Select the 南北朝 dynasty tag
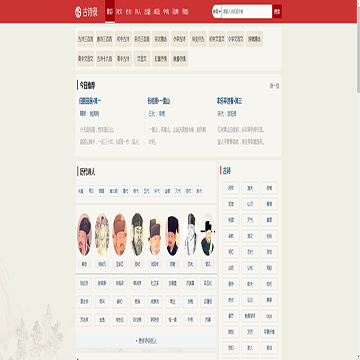Screen dimensions: 360x360 pos(114,191)
